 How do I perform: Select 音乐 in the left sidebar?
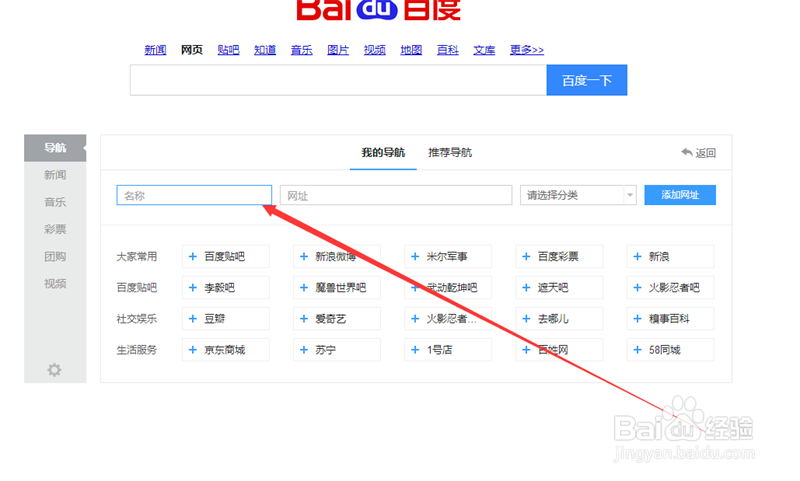coord(55,202)
